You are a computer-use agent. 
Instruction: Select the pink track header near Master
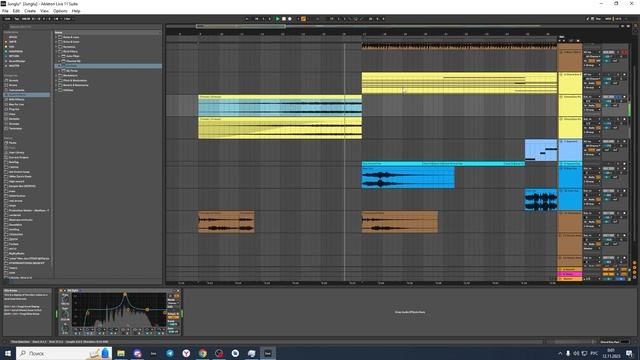[x=570, y=274]
